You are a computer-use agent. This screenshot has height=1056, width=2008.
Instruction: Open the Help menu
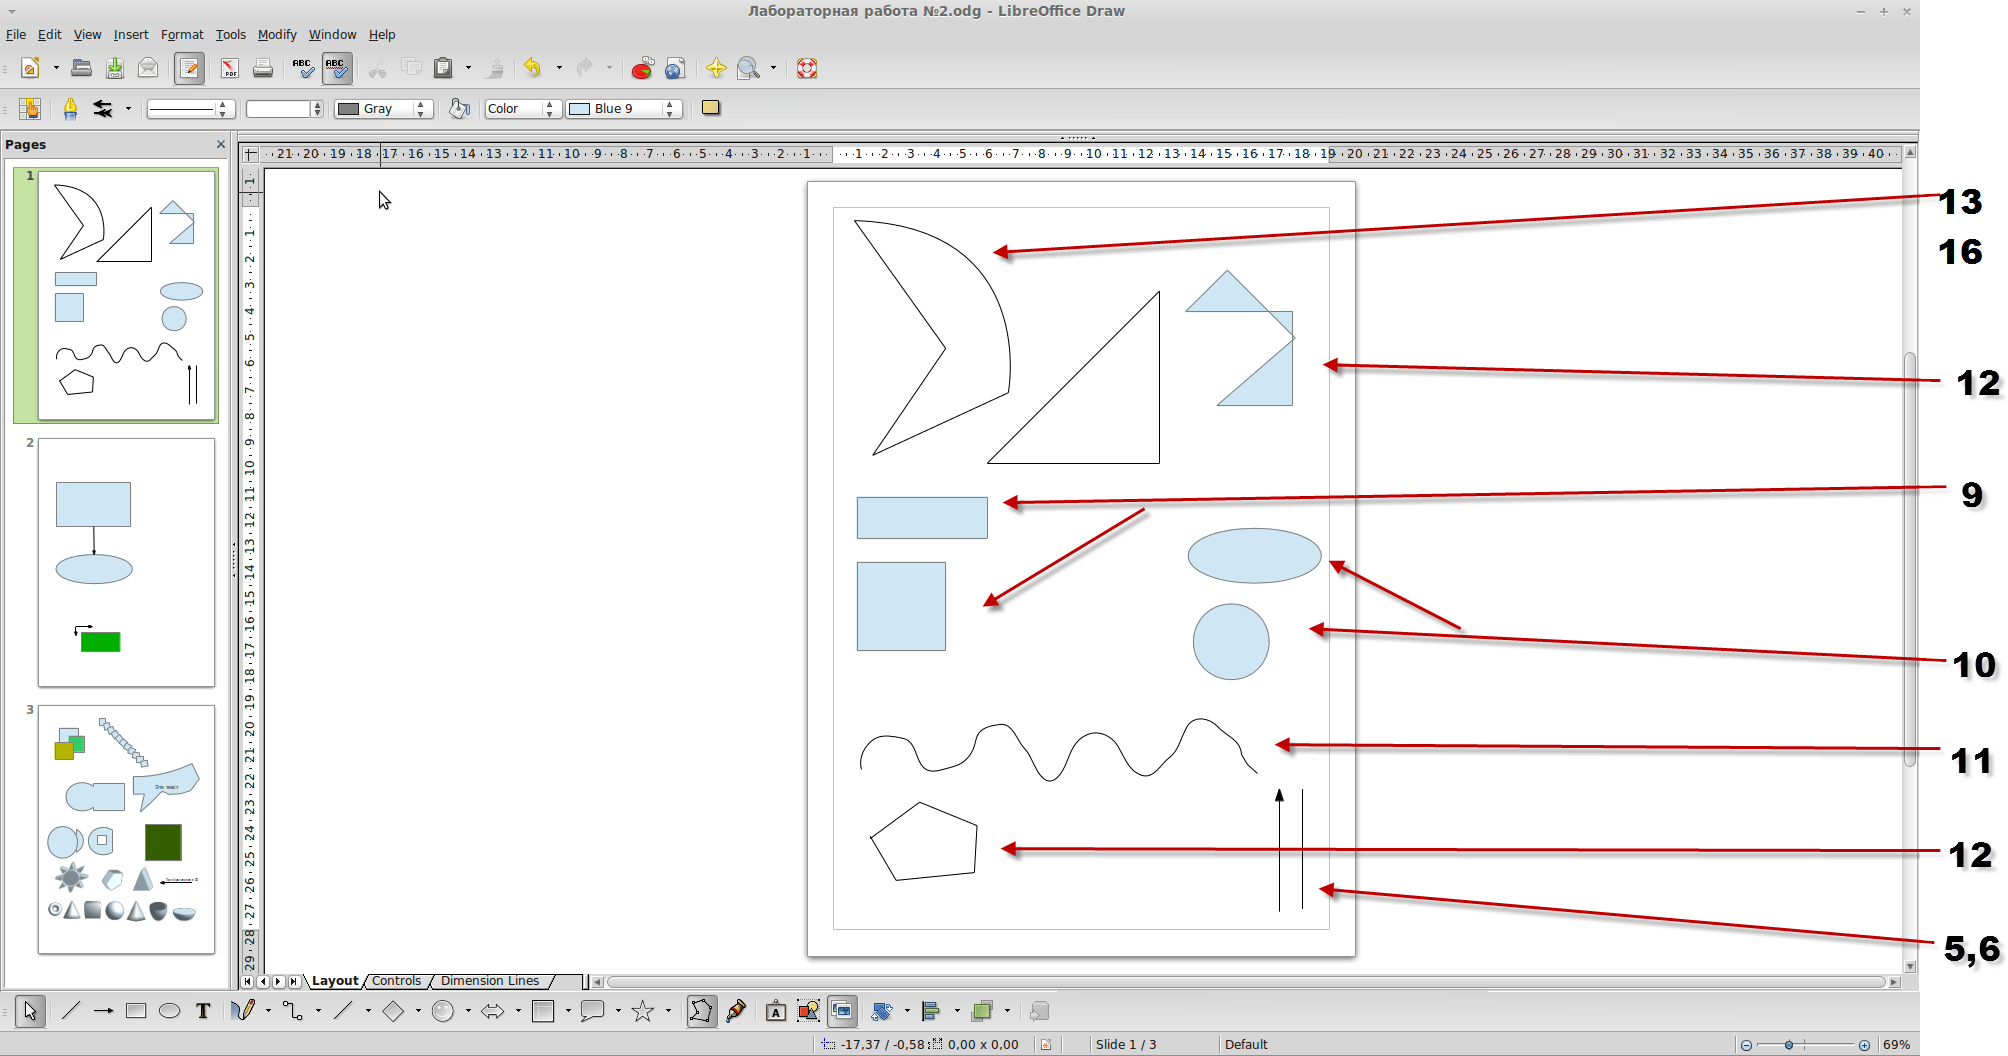382,34
